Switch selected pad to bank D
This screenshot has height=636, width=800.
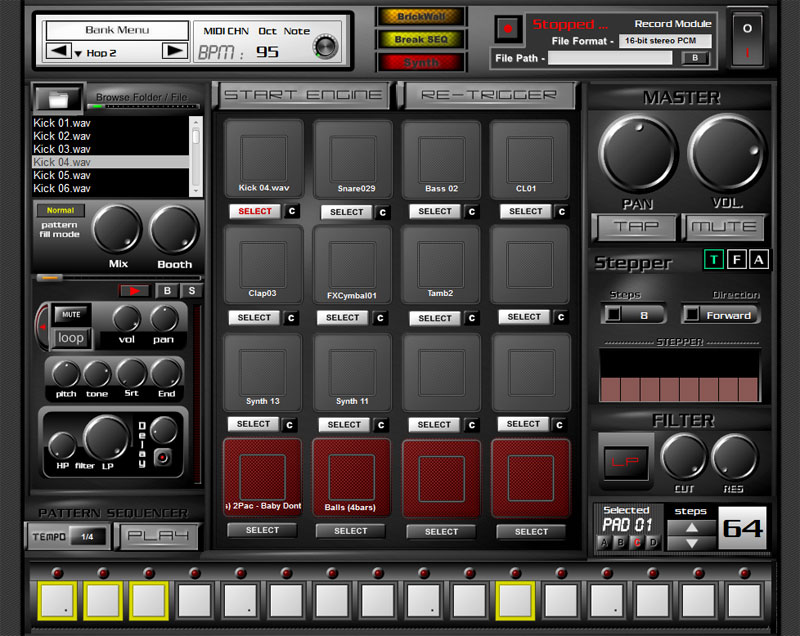(x=653, y=541)
